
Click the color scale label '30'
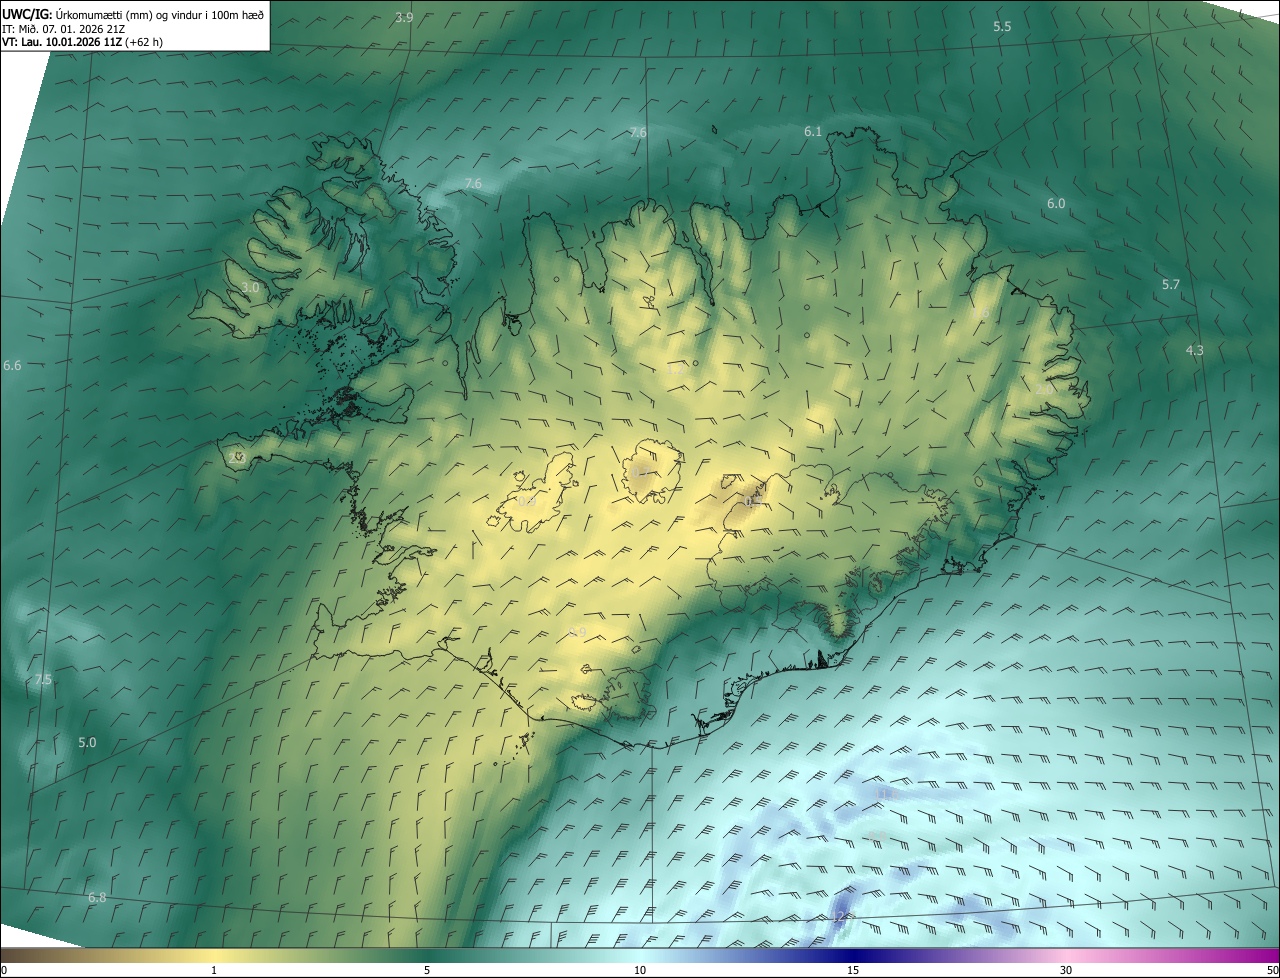1066,971
